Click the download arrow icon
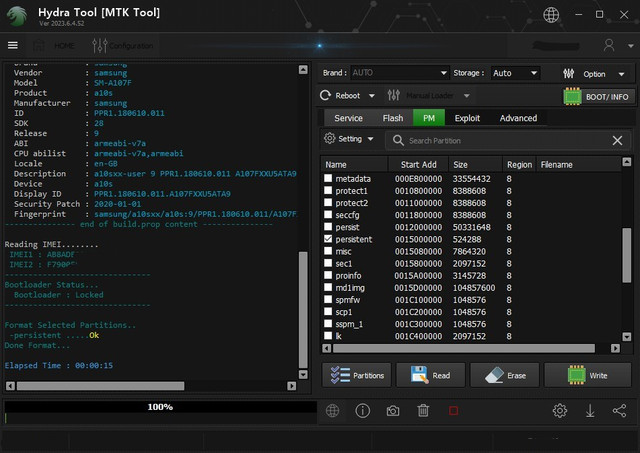 click(x=590, y=411)
